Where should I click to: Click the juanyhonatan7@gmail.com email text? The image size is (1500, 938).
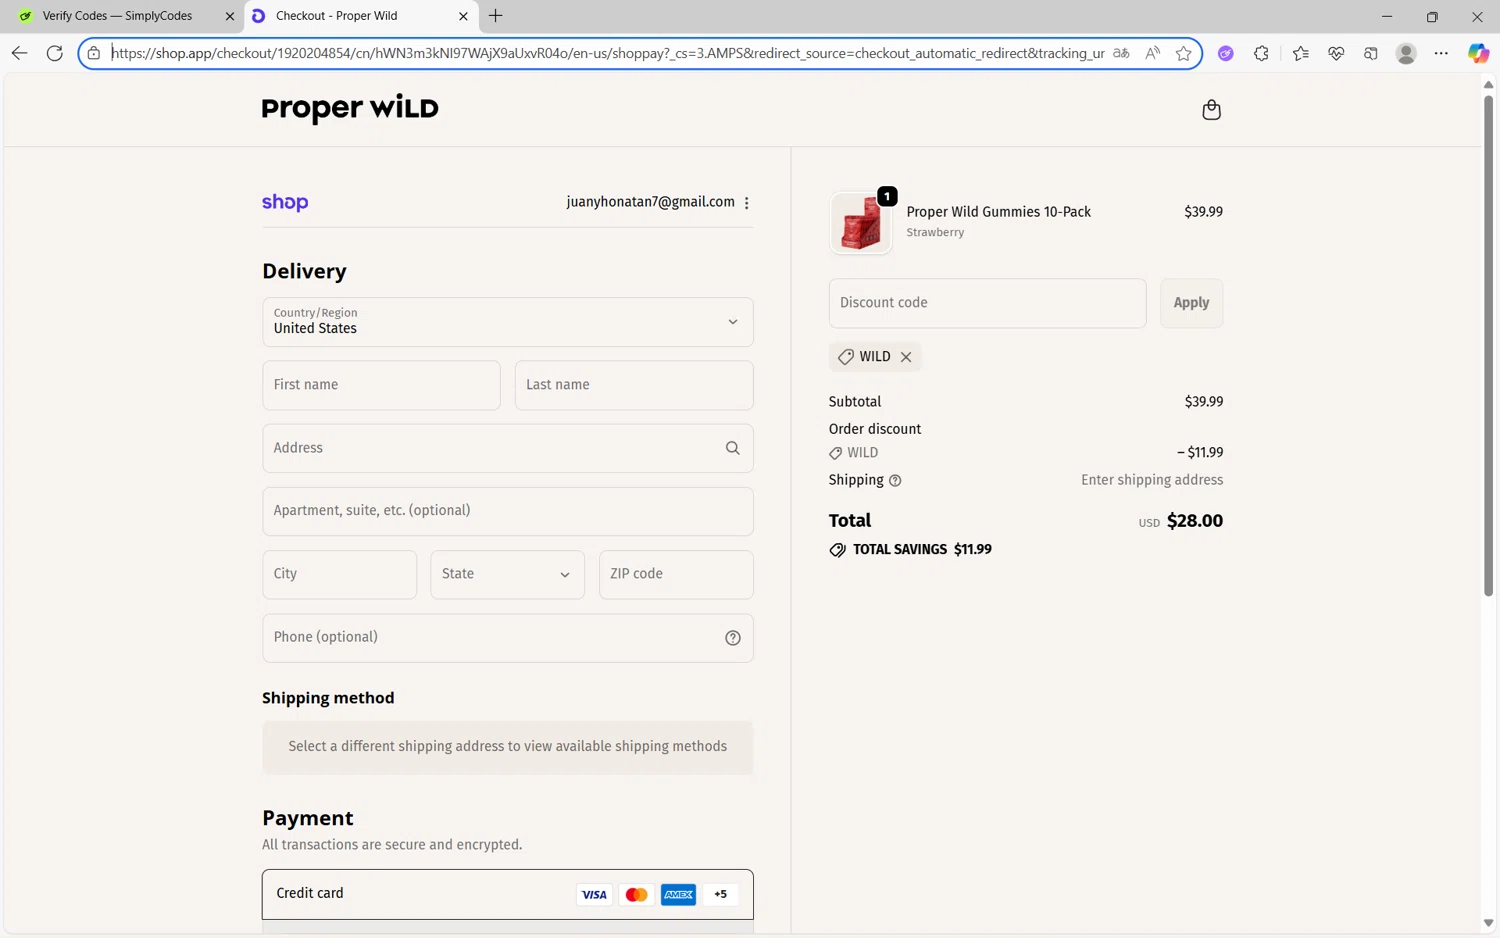pyautogui.click(x=650, y=202)
